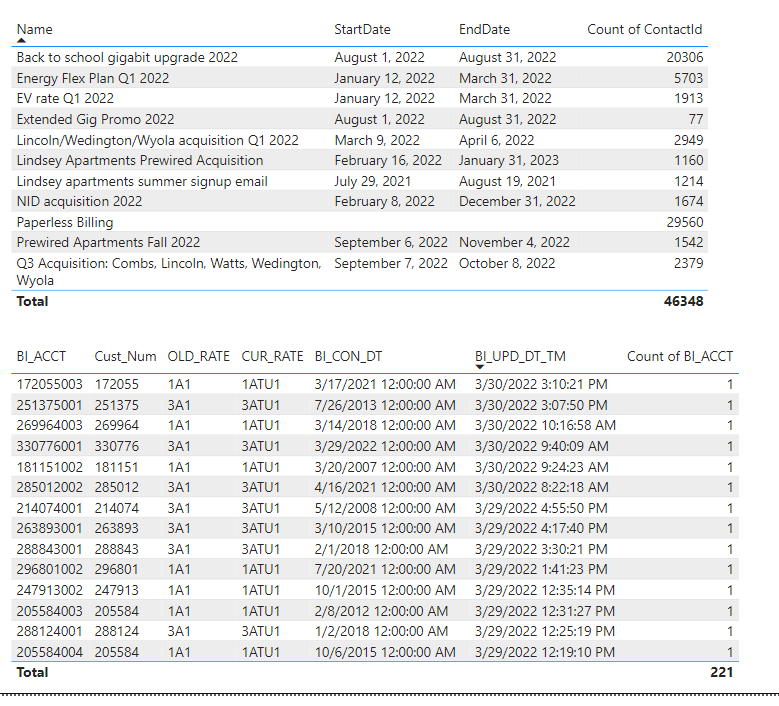Select account 296801002
Image resolution: width=779 pixels, height=706 pixels.
pos(50,569)
